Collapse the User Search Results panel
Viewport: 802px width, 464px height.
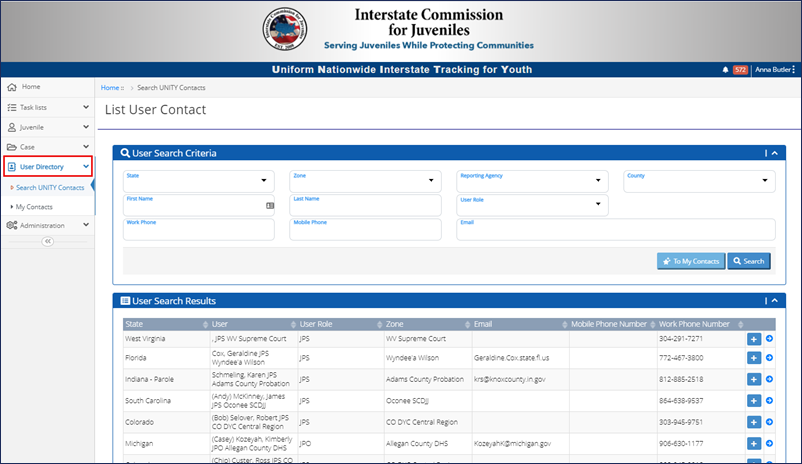[x=774, y=301]
